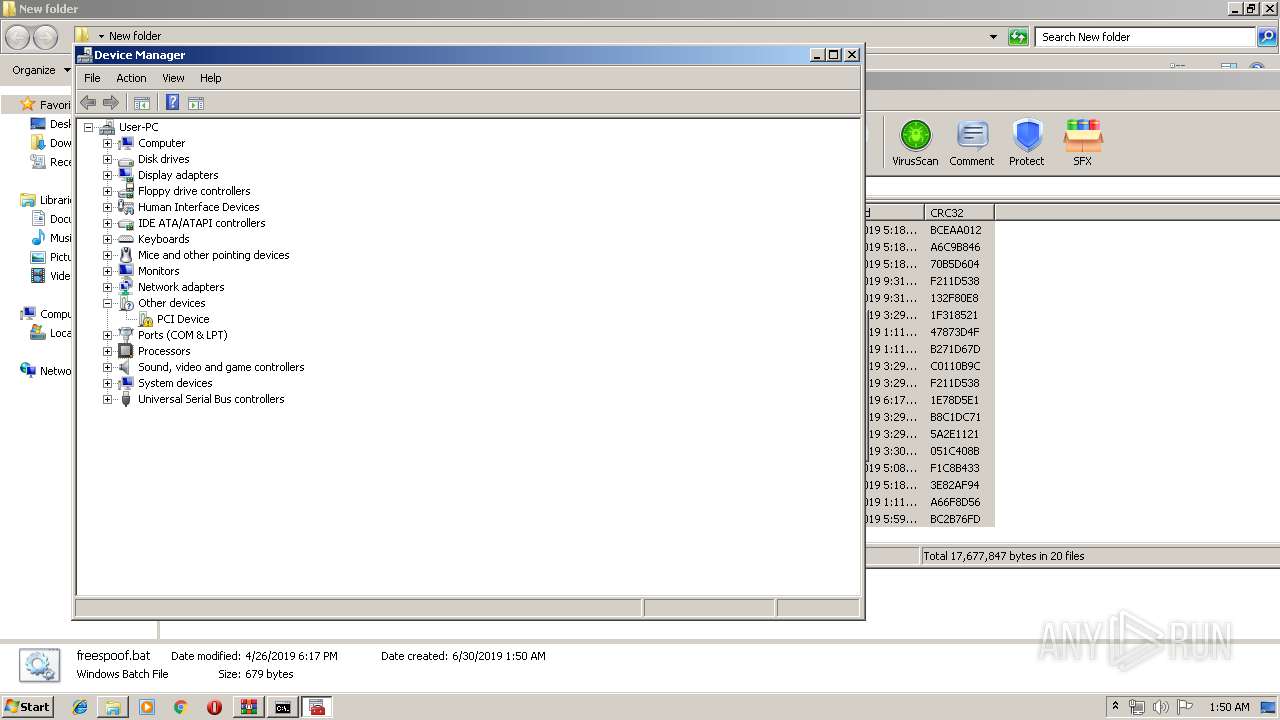Click the Forward arrow in Device Manager toolbar
This screenshot has width=1280, height=720.
pos(111,103)
